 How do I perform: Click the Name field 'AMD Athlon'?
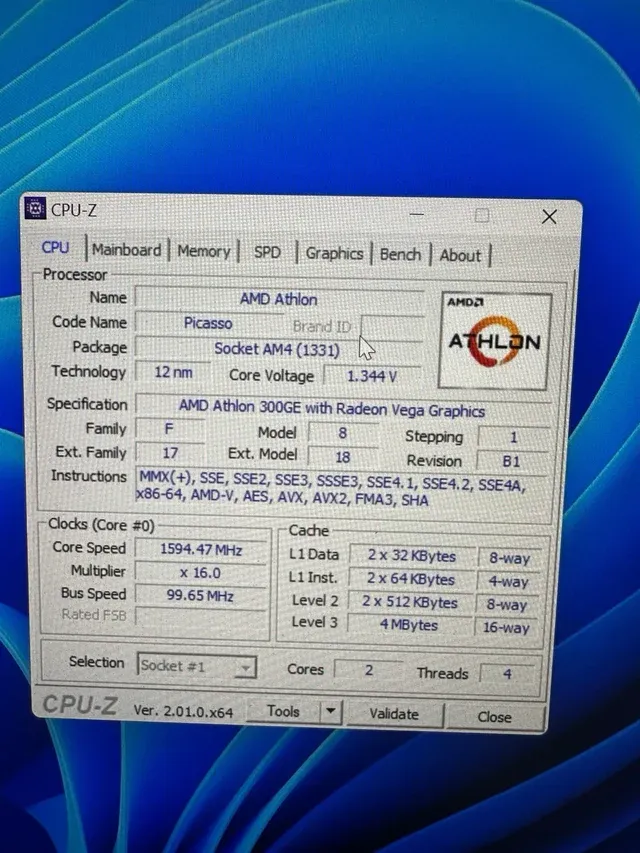[x=279, y=299]
